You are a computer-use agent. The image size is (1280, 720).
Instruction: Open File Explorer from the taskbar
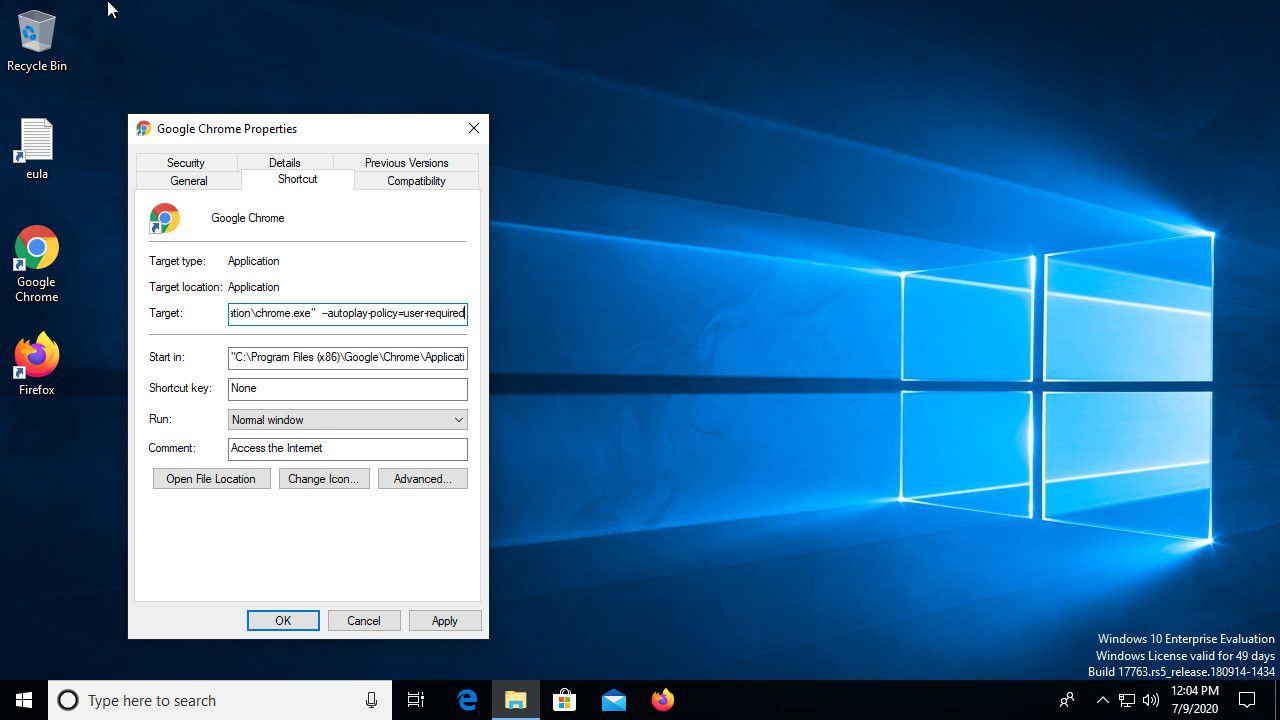(x=516, y=700)
